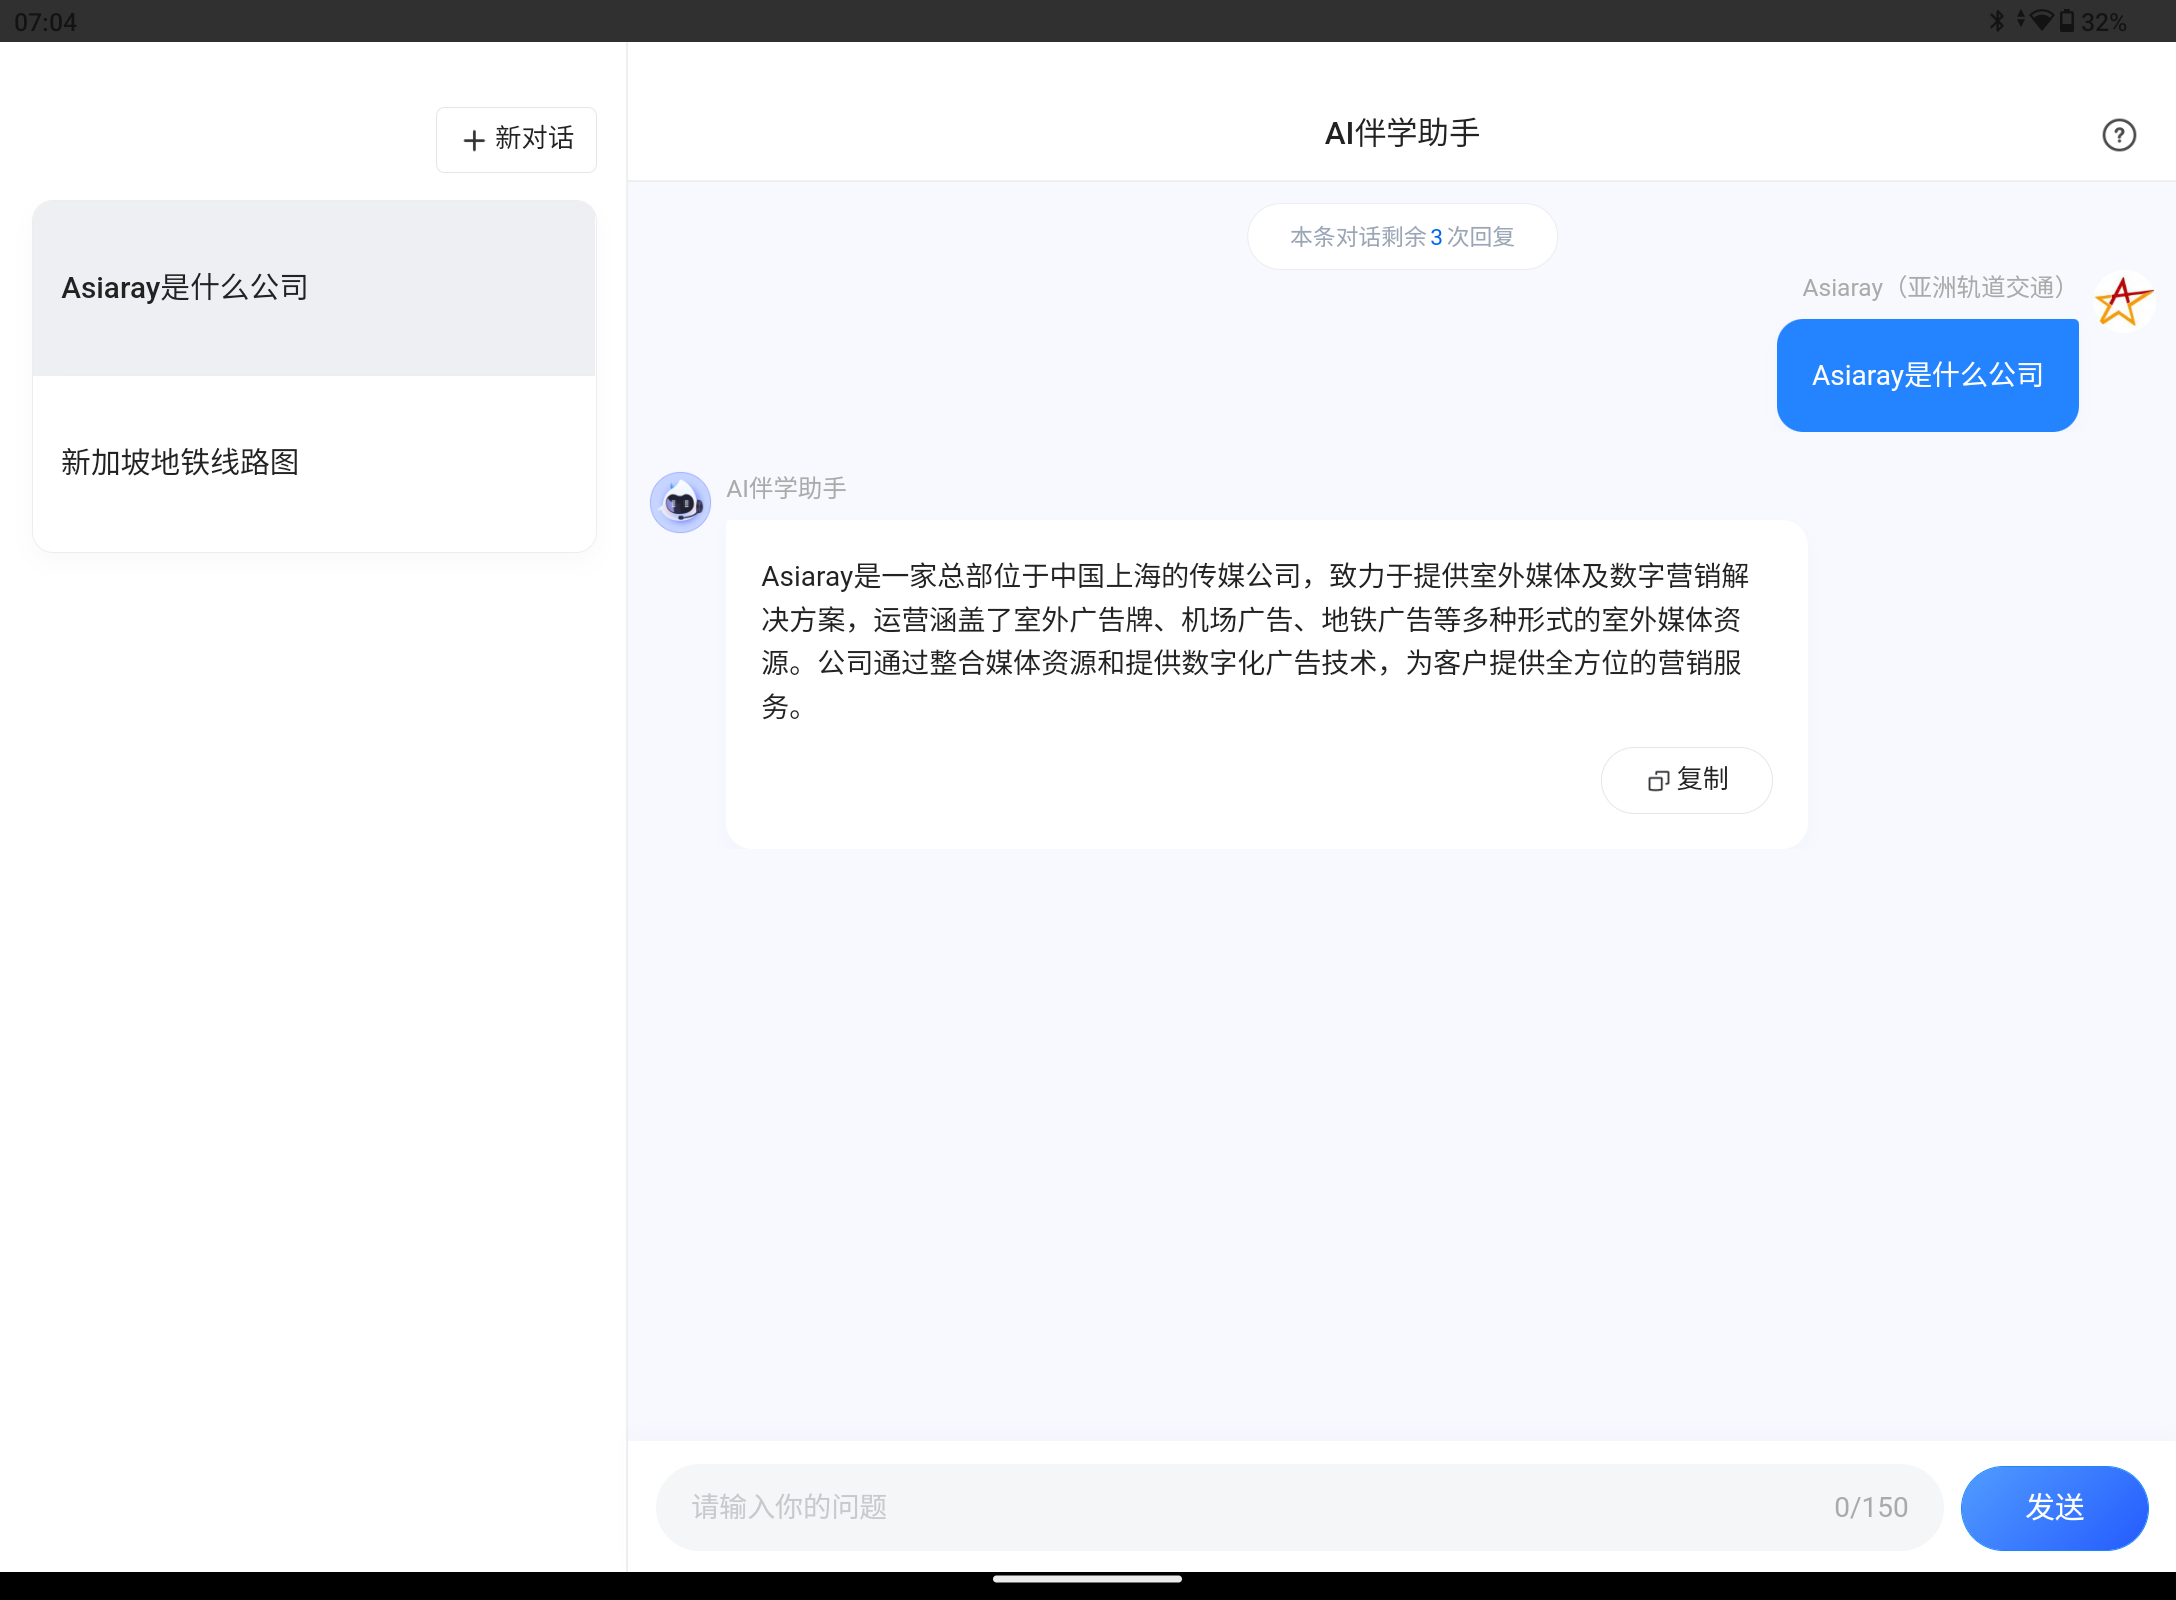2176x1600 pixels.
Task: Click the Wi-Fi status bar icon
Action: (x=2041, y=21)
